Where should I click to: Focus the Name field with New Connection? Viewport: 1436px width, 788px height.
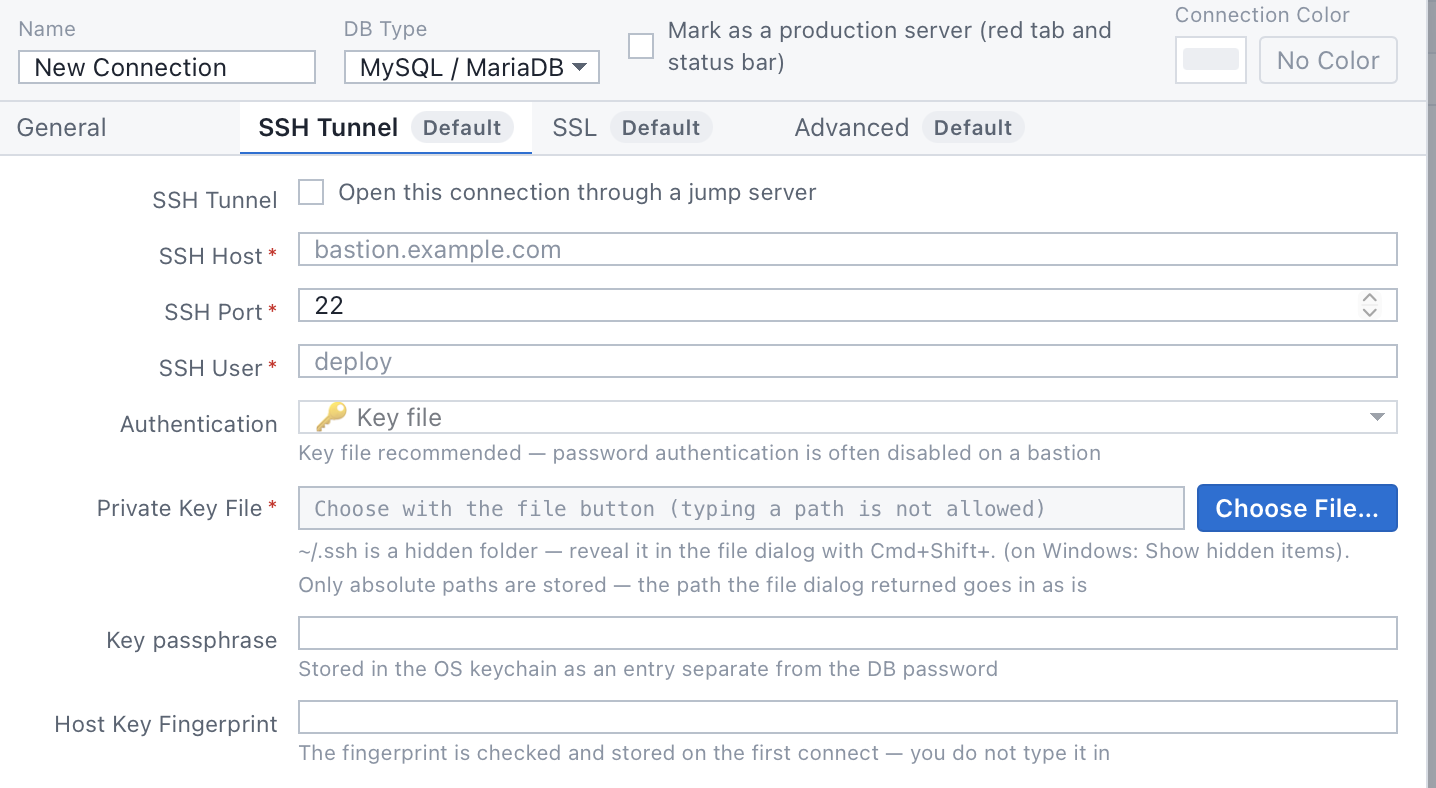167,68
